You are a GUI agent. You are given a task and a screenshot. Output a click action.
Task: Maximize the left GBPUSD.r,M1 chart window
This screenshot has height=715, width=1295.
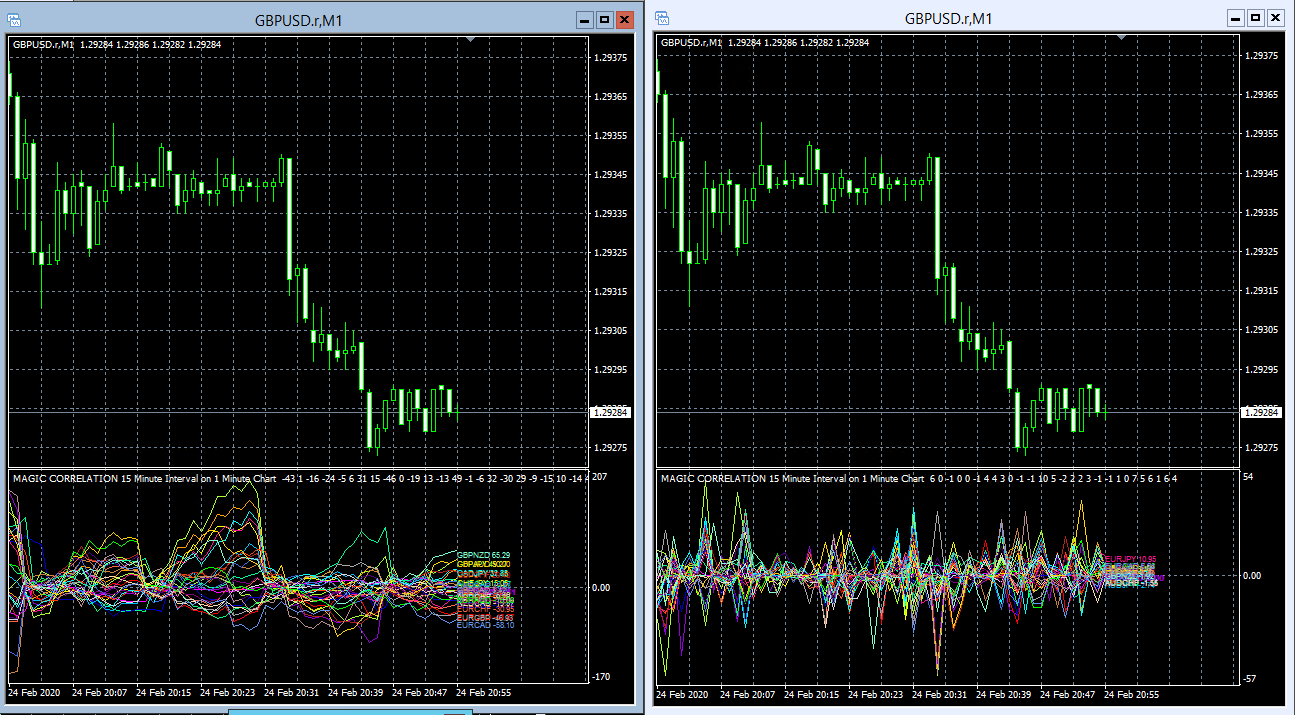(605, 19)
